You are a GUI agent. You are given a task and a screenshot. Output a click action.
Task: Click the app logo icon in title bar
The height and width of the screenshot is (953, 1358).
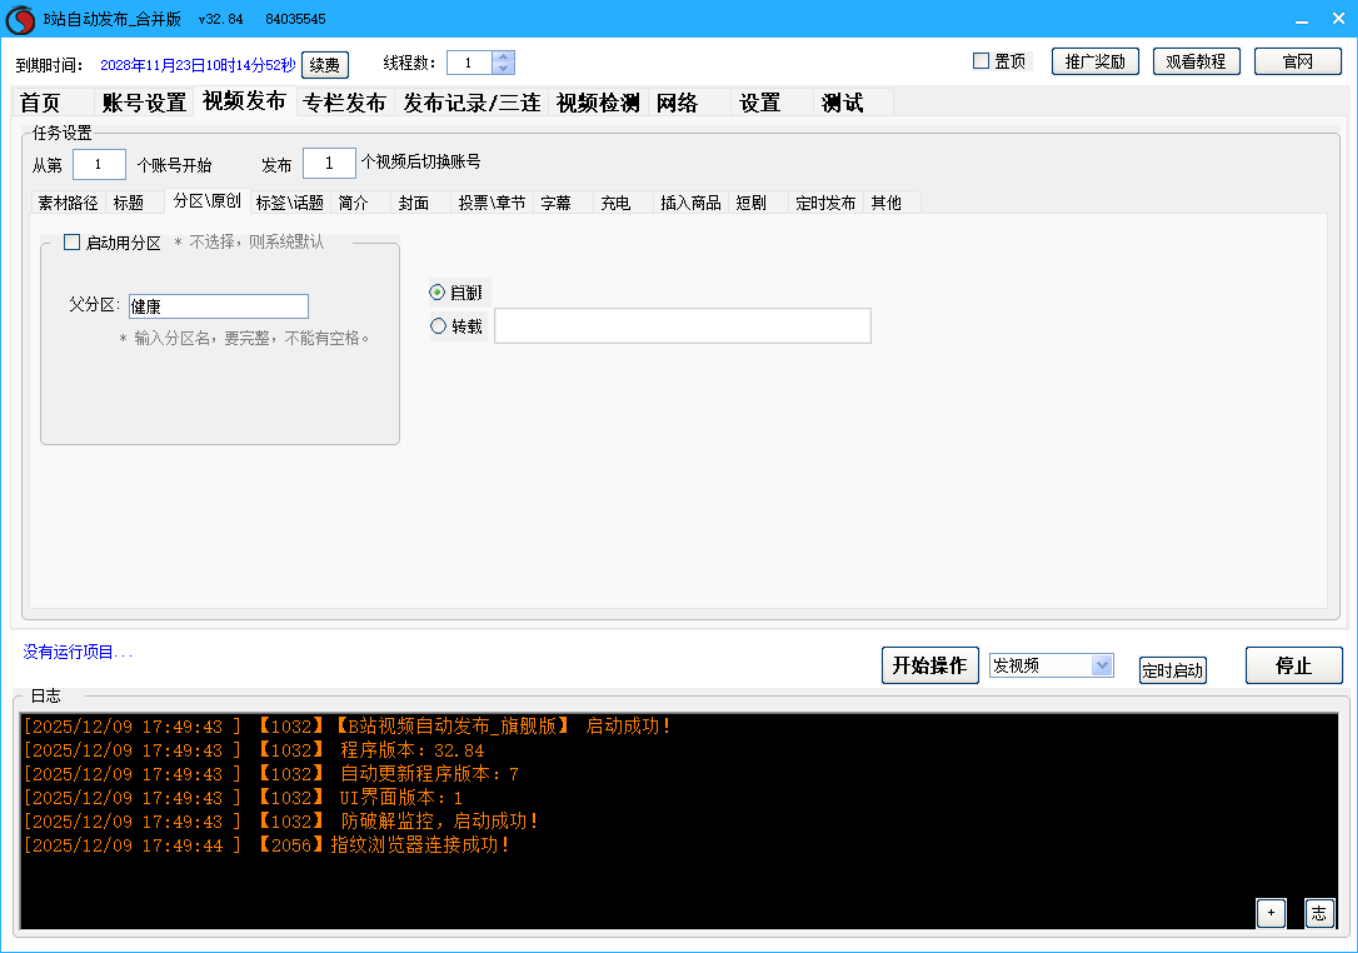[x=20, y=20]
